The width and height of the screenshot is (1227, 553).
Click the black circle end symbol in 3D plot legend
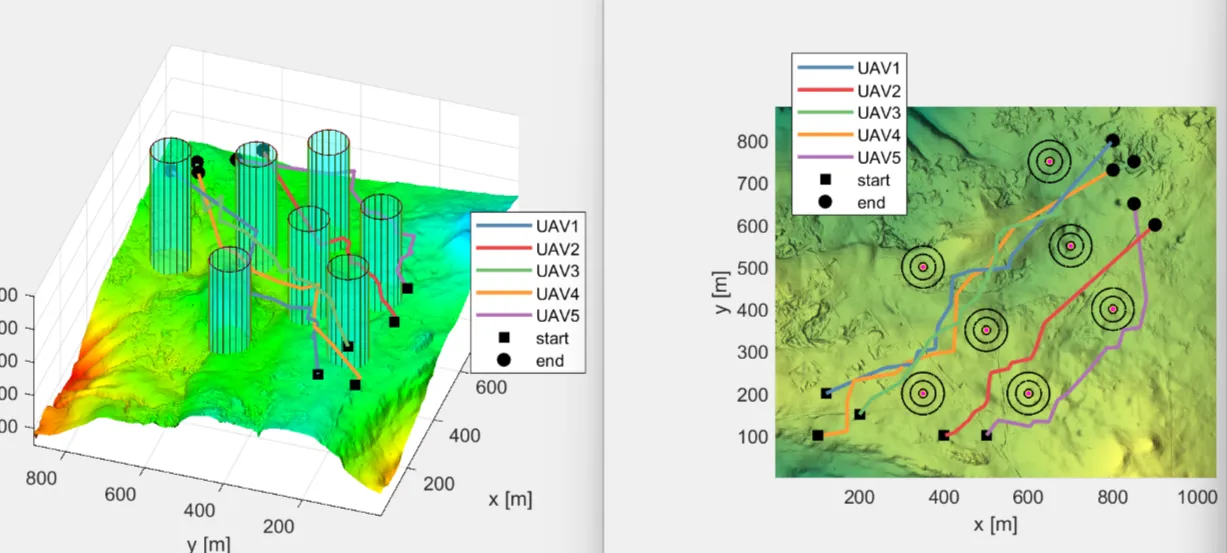pos(505,360)
